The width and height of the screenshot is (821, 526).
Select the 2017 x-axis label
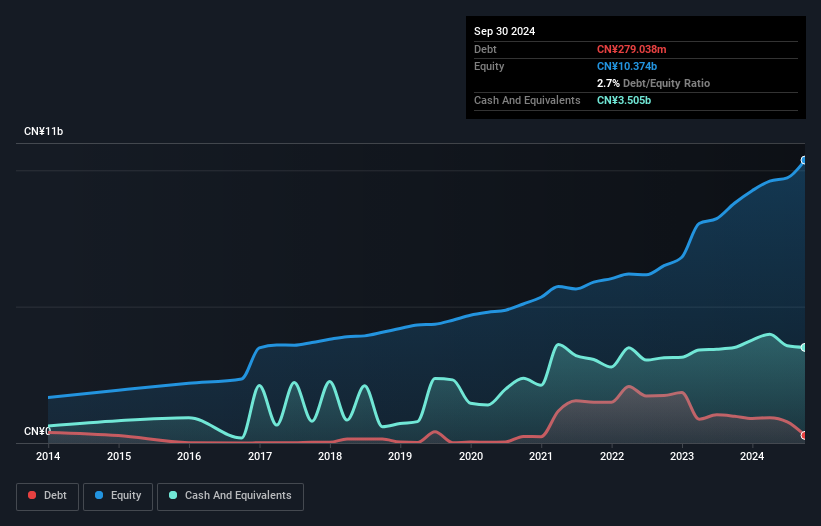click(x=259, y=457)
